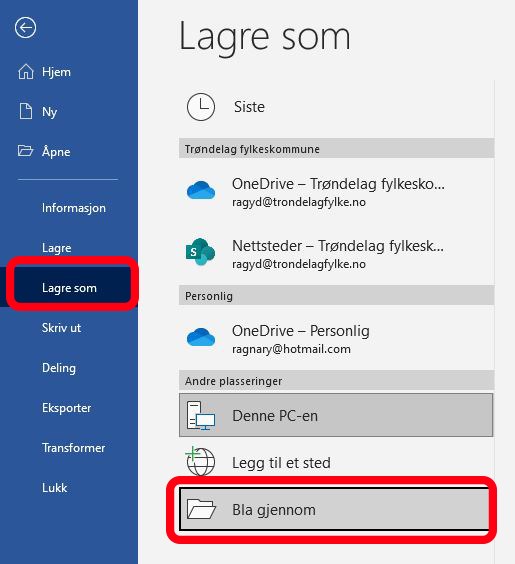Select Lagre in the sidebar
The width and height of the screenshot is (515, 564).
(56, 248)
